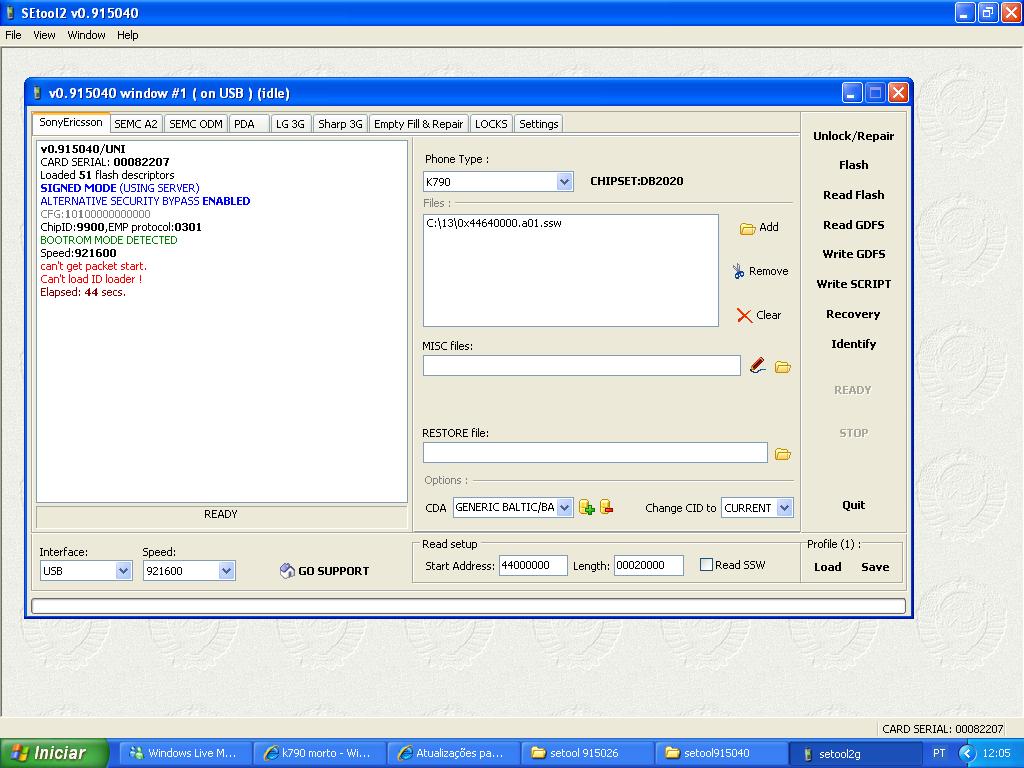Viewport: 1024px width, 768px height.
Task: Expand the Phone Type K790 dropdown
Action: coord(564,182)
